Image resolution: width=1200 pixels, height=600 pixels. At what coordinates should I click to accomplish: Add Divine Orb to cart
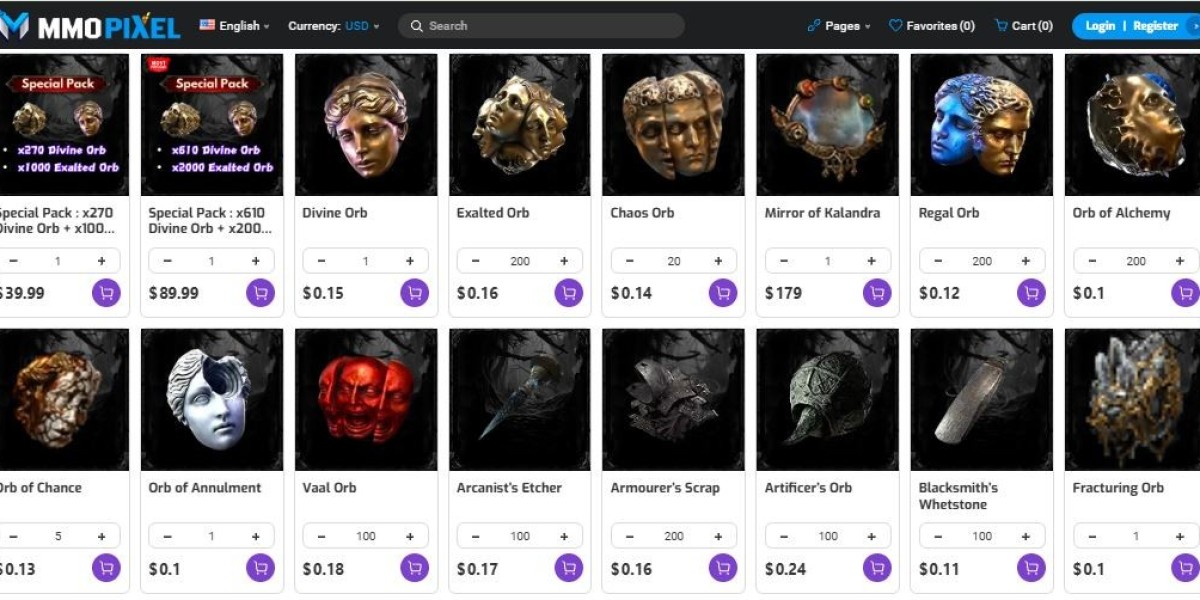(x=414, y=293)
